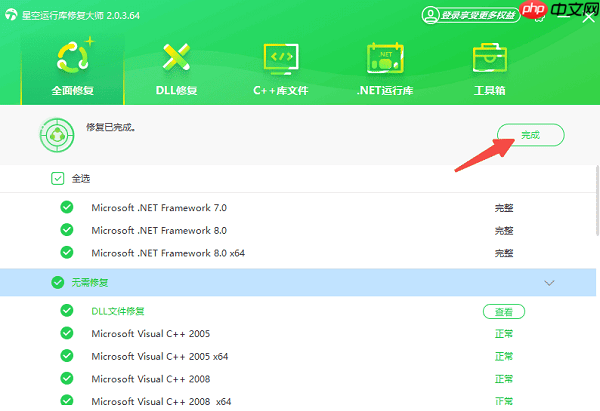The width and height of the screenshot is (600, 411).
Task: Click 正常 status for Visual C++ 2005
Action: pos(504,334)
